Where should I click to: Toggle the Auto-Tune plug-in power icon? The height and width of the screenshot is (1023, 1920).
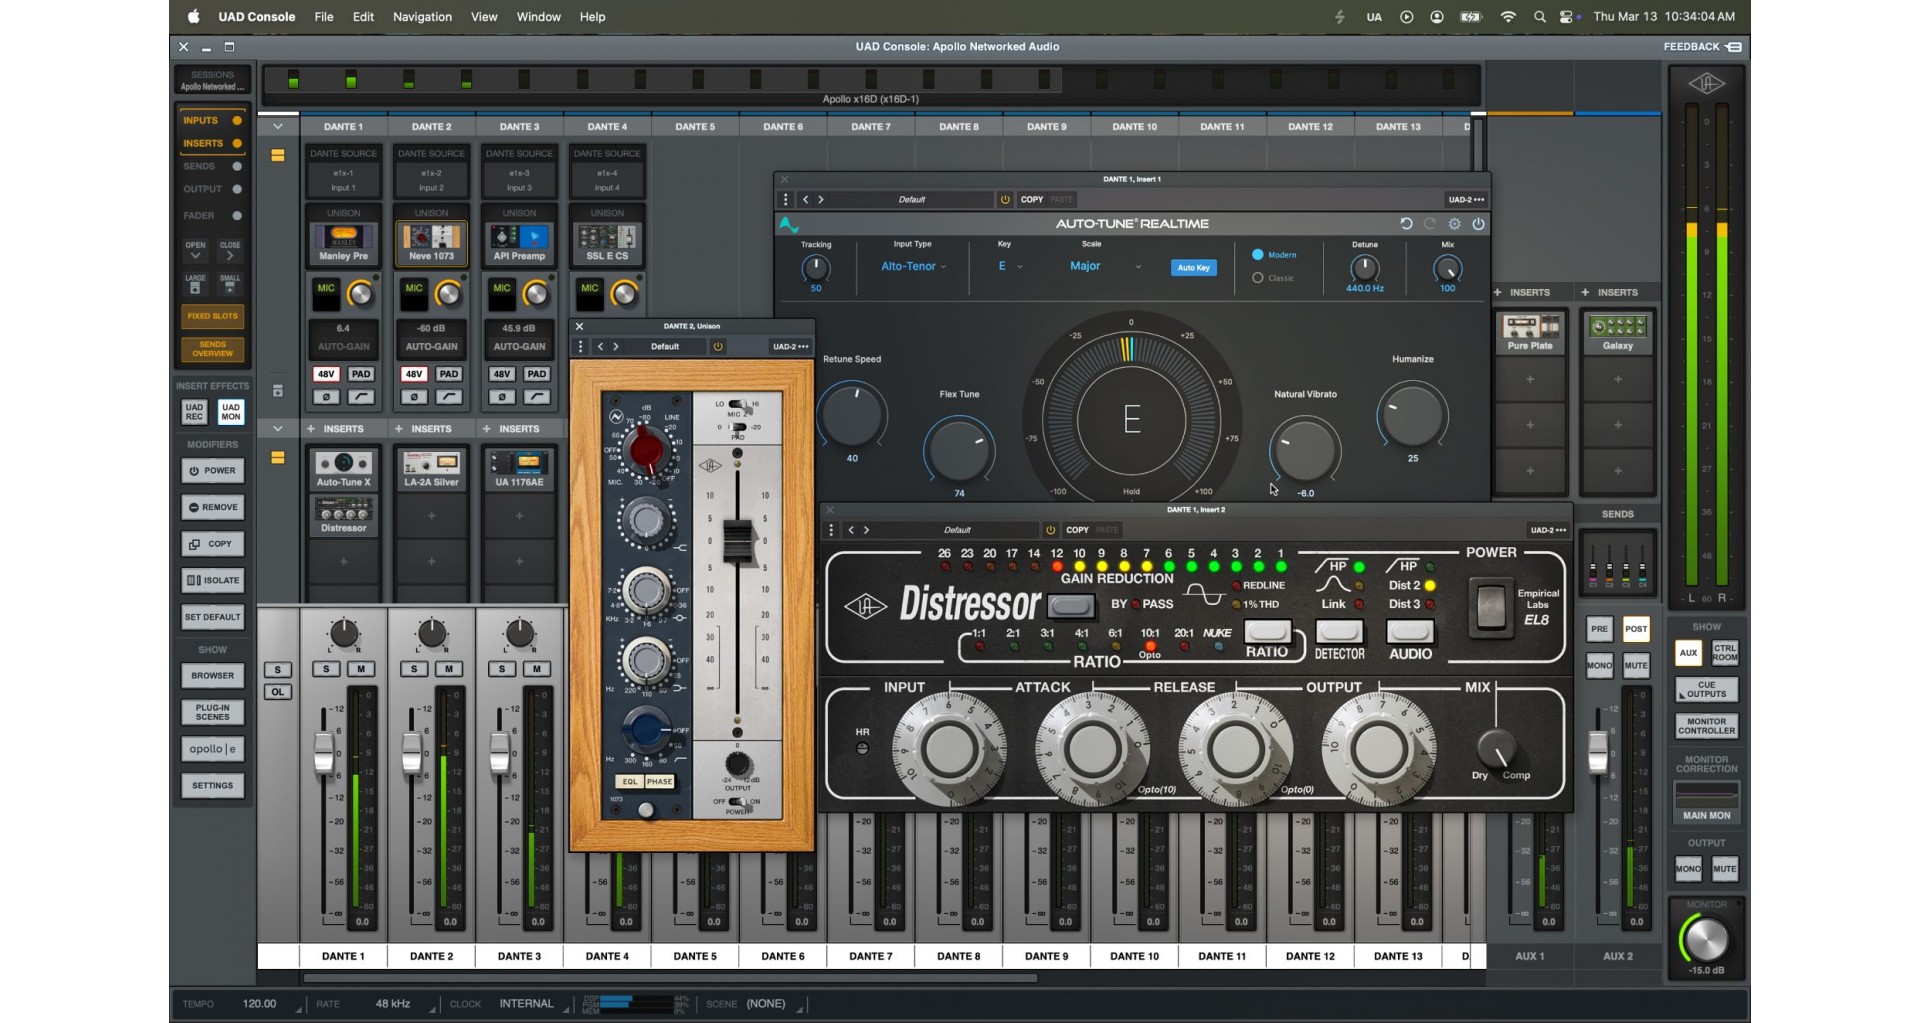click(1478, 224)
